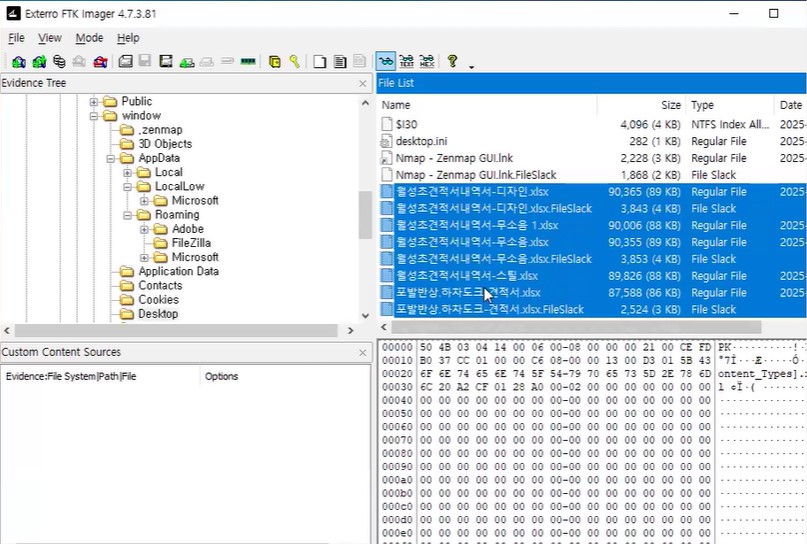Open the Mode menu
The height and width of the screenshot is (544, 807).
coord(89,38)
